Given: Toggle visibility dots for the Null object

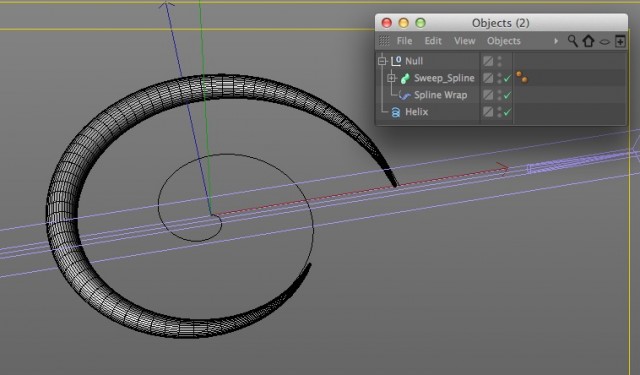Looking at the screenshot, I should coord(500,61).
